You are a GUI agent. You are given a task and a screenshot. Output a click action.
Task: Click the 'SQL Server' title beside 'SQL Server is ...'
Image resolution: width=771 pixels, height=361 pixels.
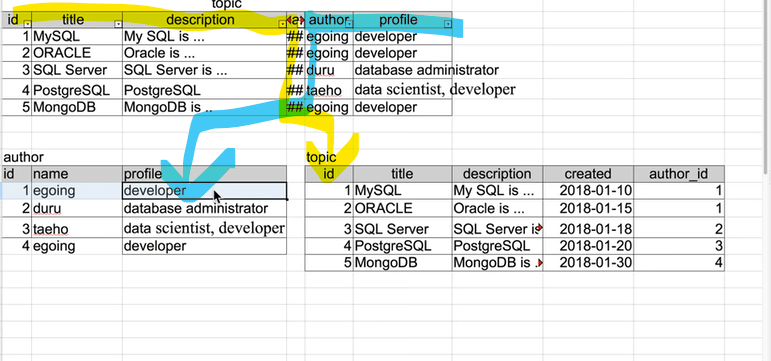click(x=77, y=70)
